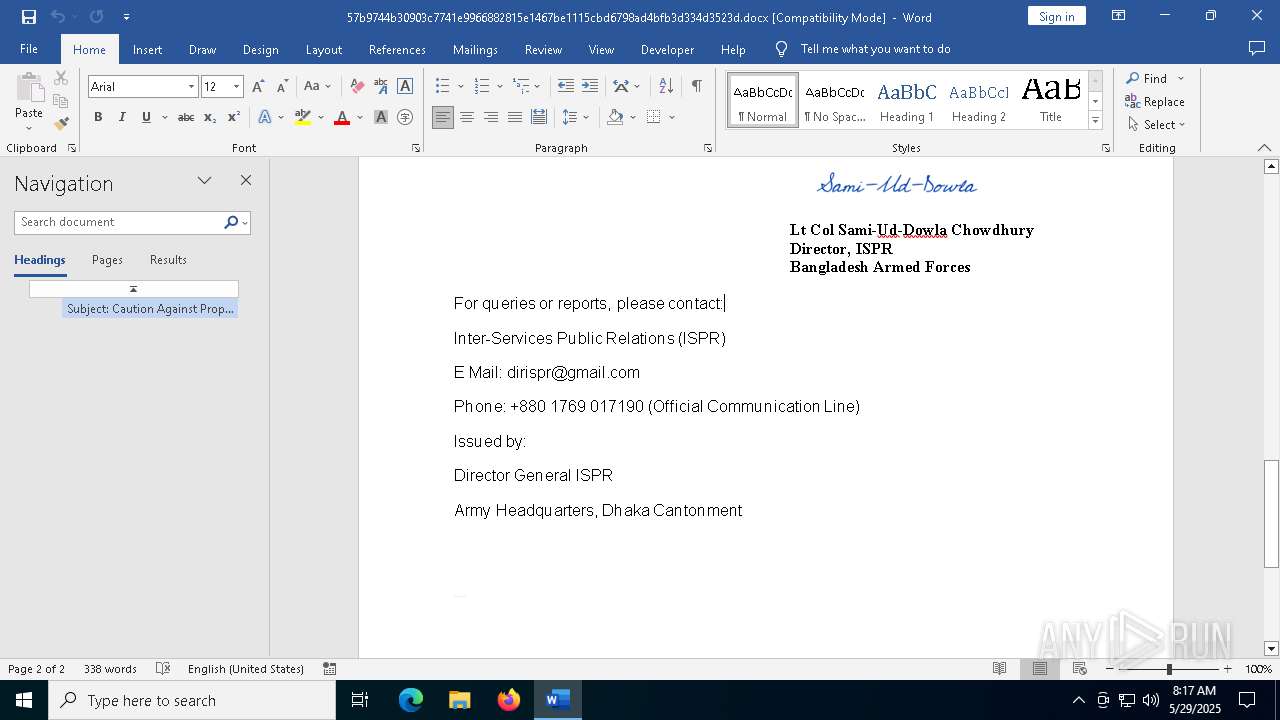Decrease paragraph indent
1280x720 pixels.
tap(566, 87)
